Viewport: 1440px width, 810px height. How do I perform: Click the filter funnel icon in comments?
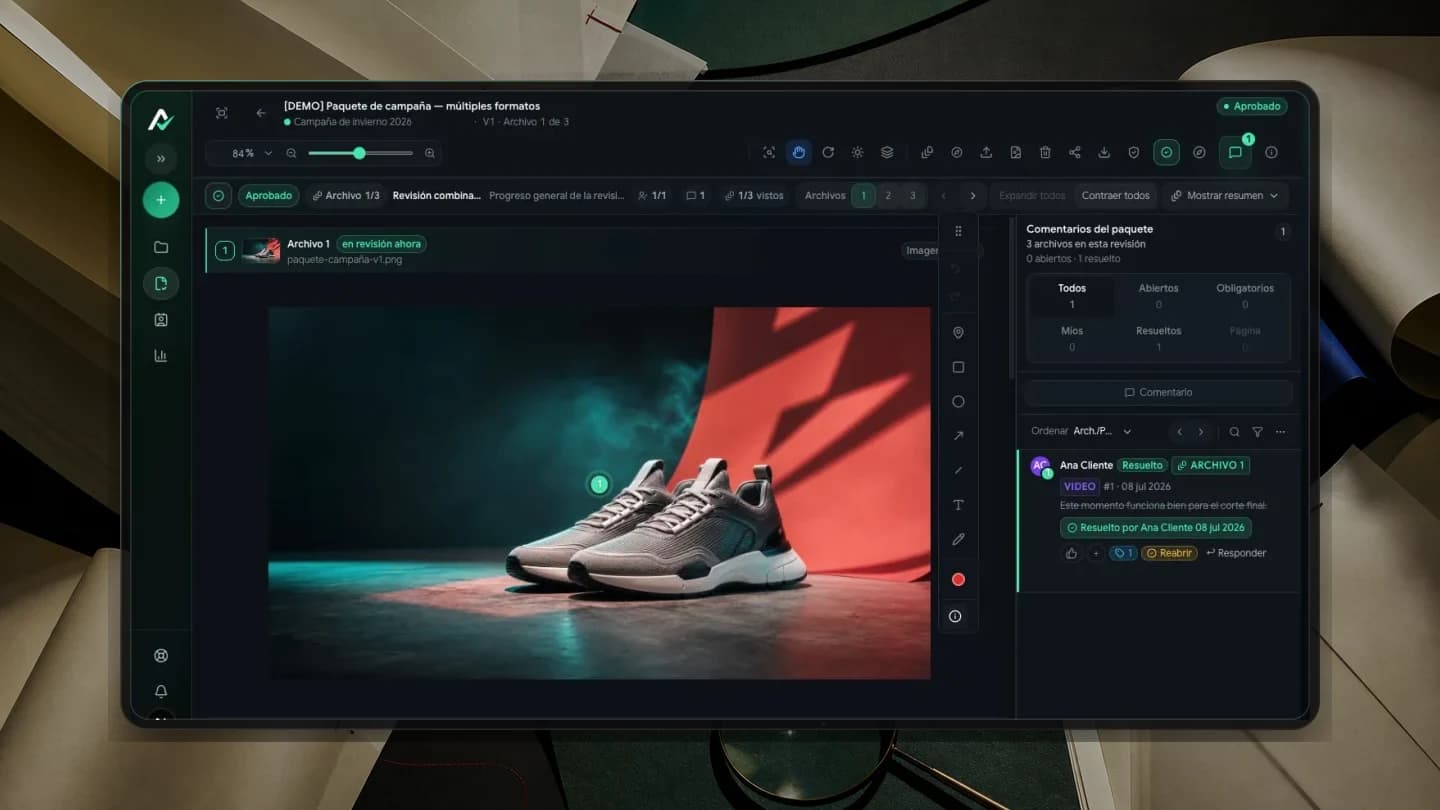coord(1257,432)
